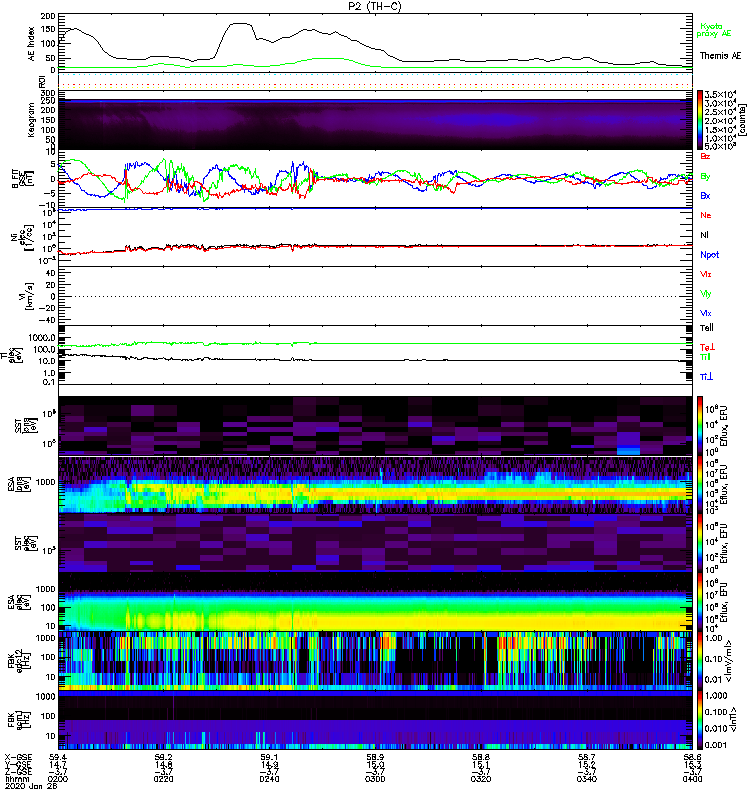Click the 3.5×10⁴ keogram color bar maximum
The image size is (750, 800).
(x=720, y=94)
